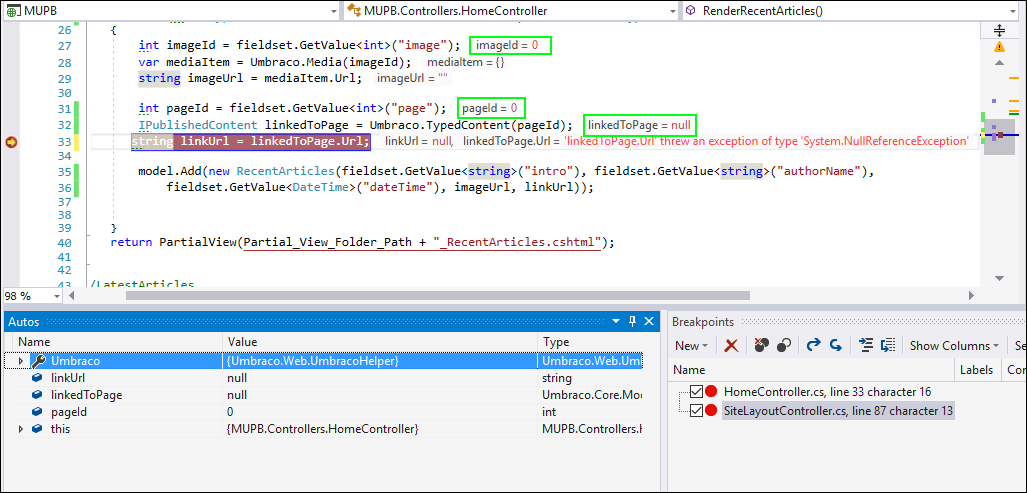Click the mediaItem = {} data tip
This screenshot has width=1027, height=493.
click(464, 62)
